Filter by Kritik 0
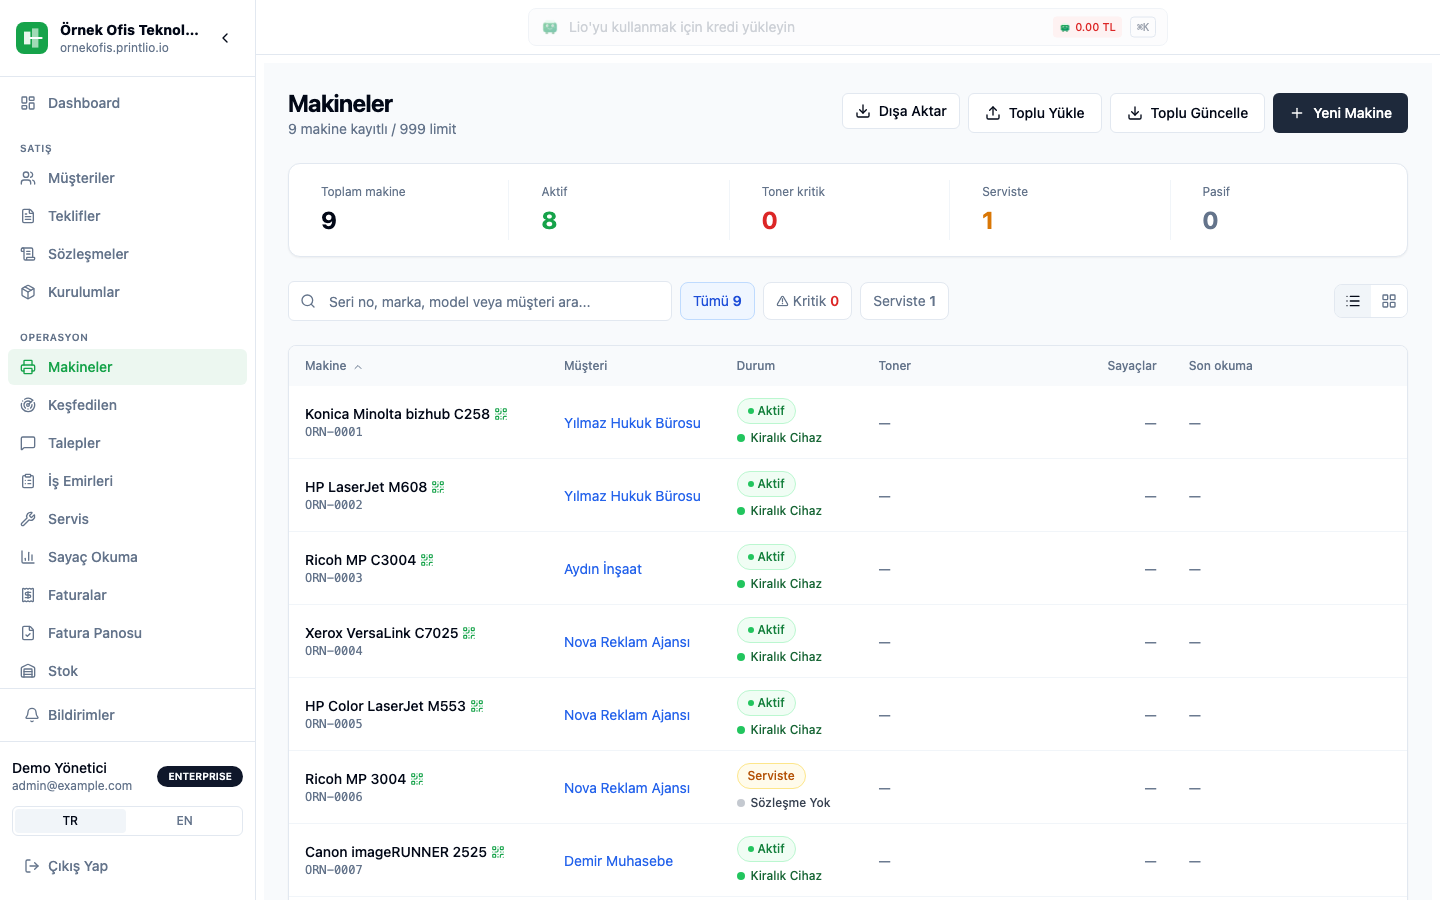Viewport: 1440px width, 900px height. pos(807,301)
